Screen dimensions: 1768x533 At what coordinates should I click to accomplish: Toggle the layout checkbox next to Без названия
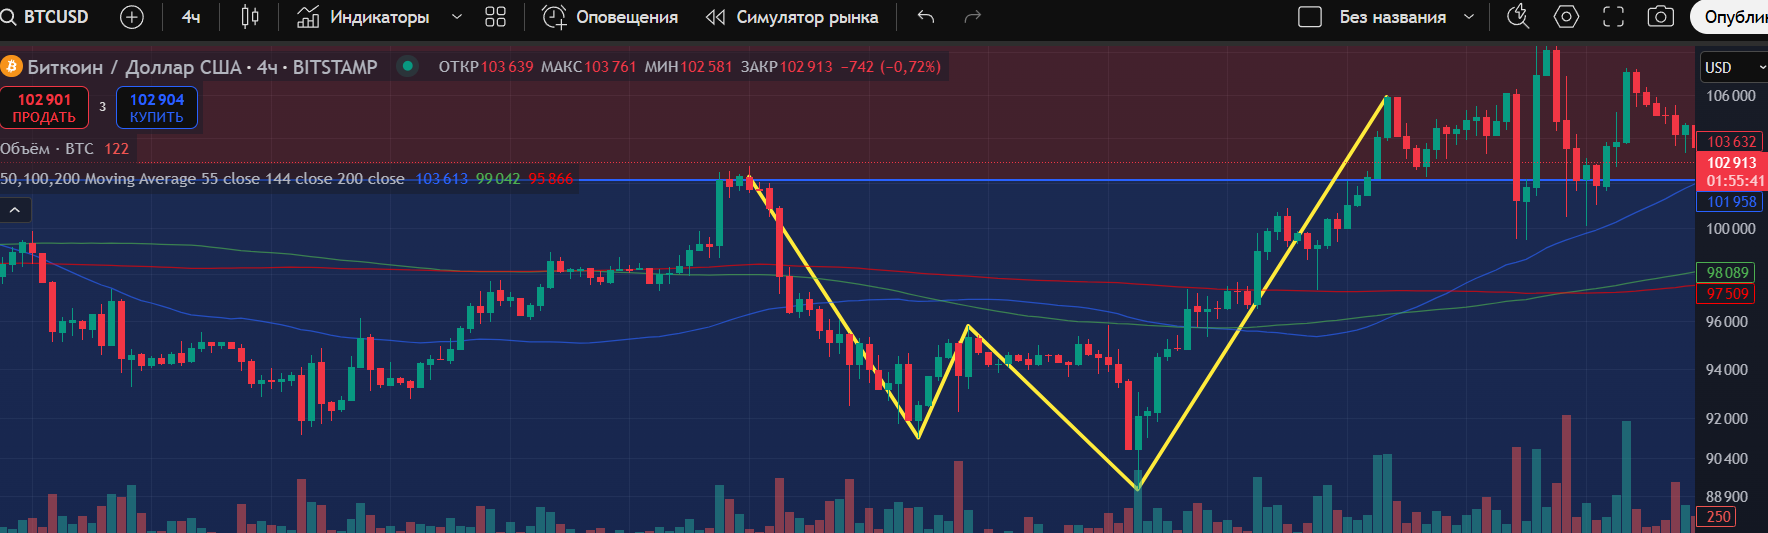coord(1310,17)
